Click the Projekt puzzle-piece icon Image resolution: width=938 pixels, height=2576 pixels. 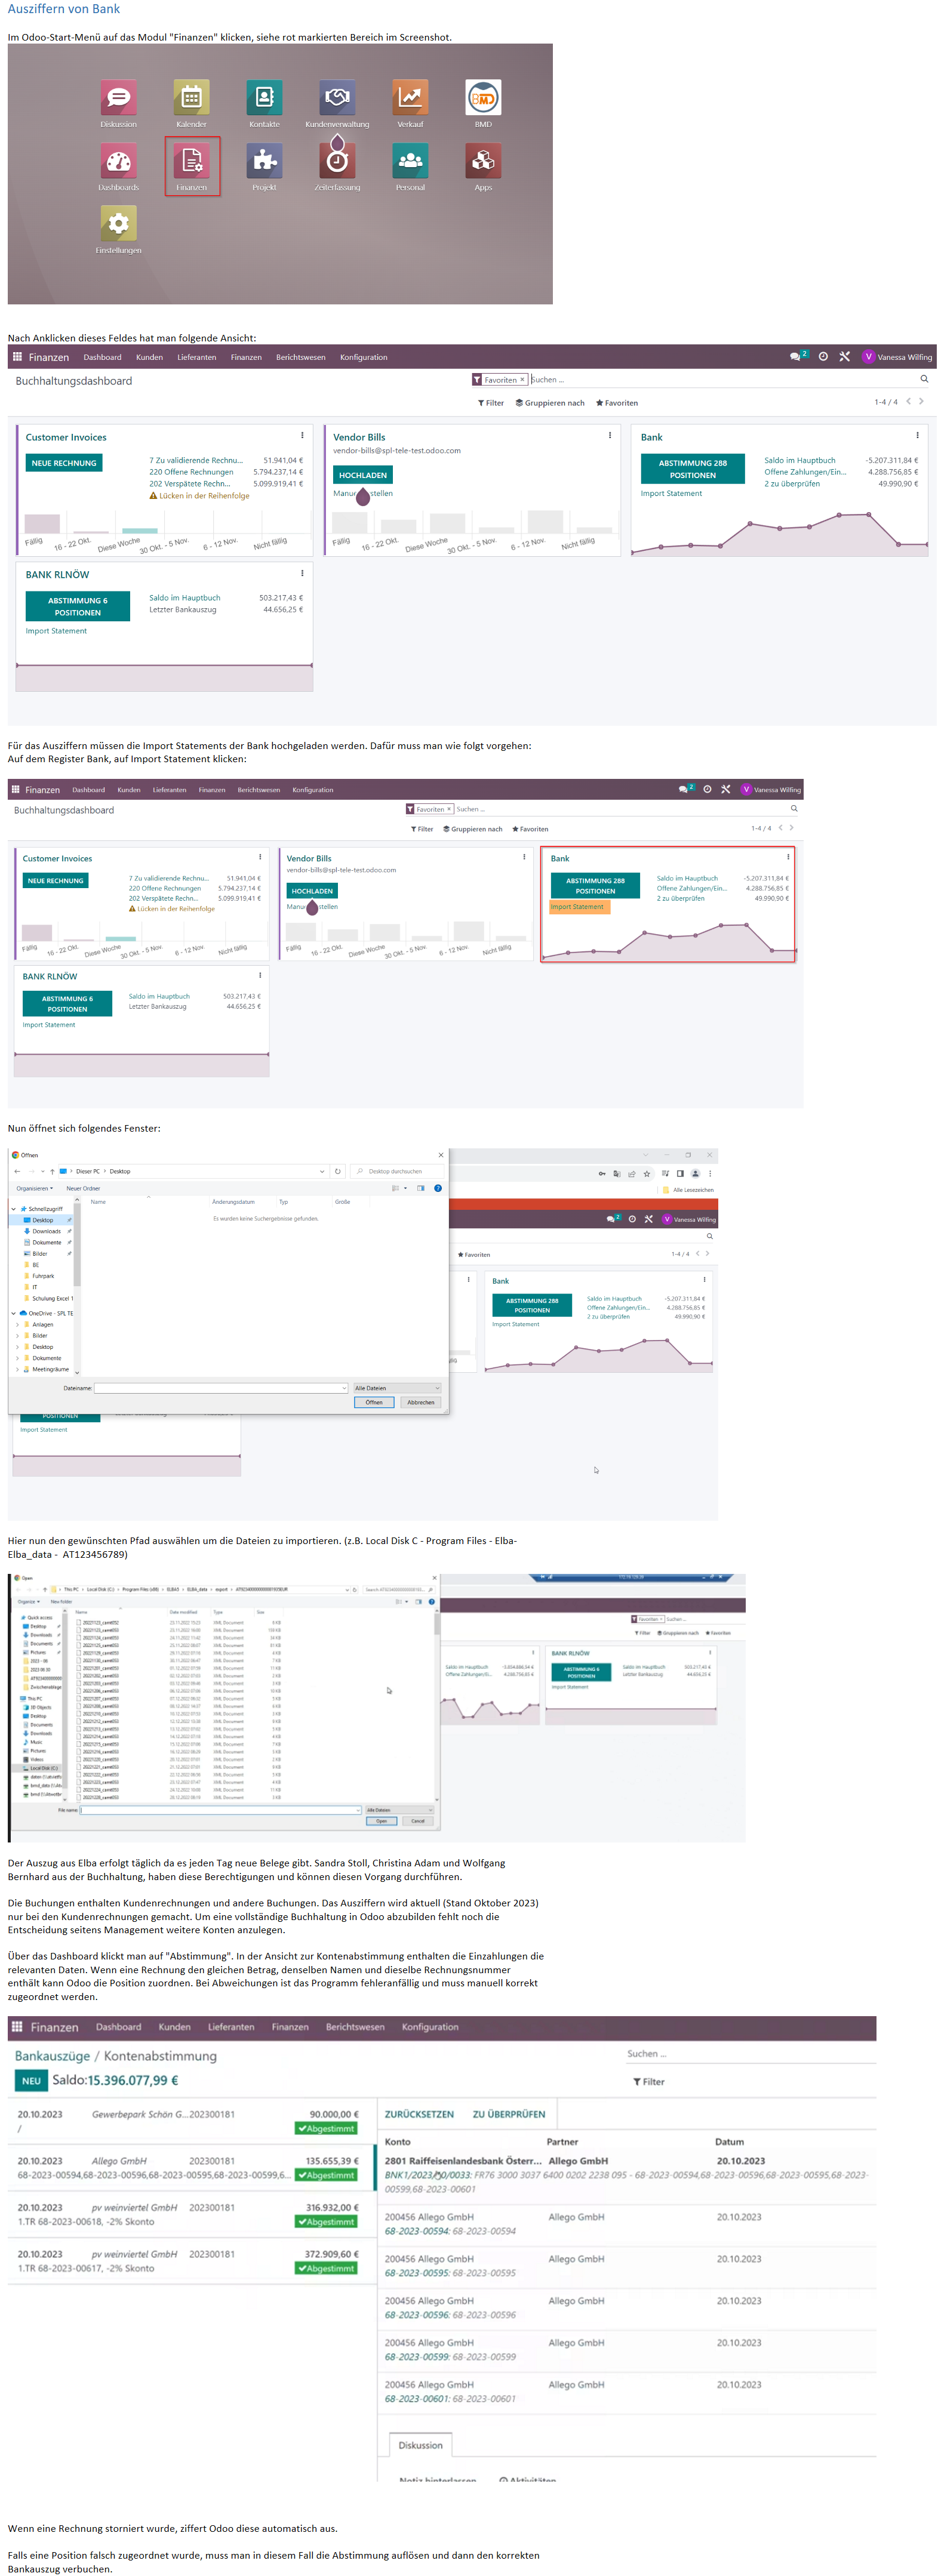[264, 160]
